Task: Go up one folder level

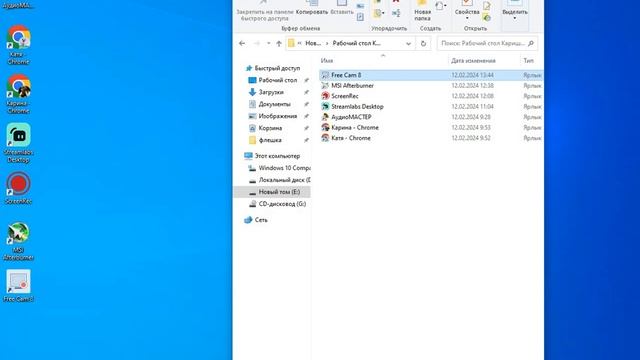Action: pyautogui.click(x=279, y=43)
